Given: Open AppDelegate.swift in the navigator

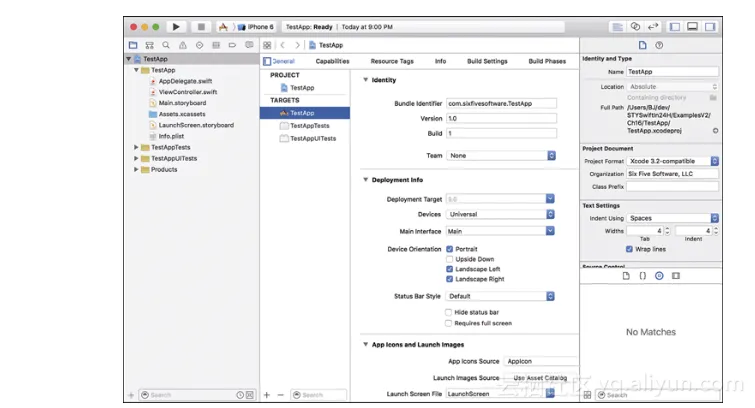Looking at the screenshot, I should click(185, 81).
